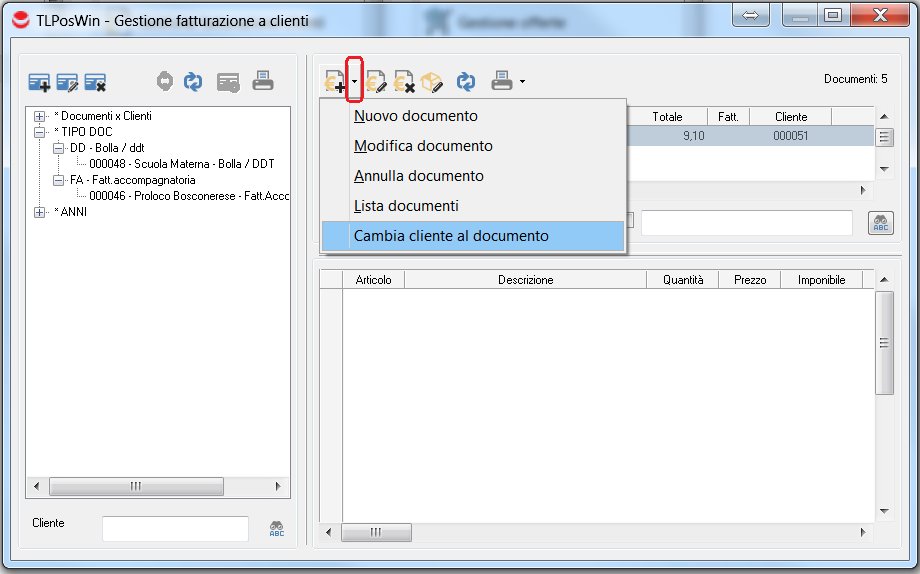The image size is (920, 574).
Task: Select Annulla documento from the menu
Action: click(419, 176)
